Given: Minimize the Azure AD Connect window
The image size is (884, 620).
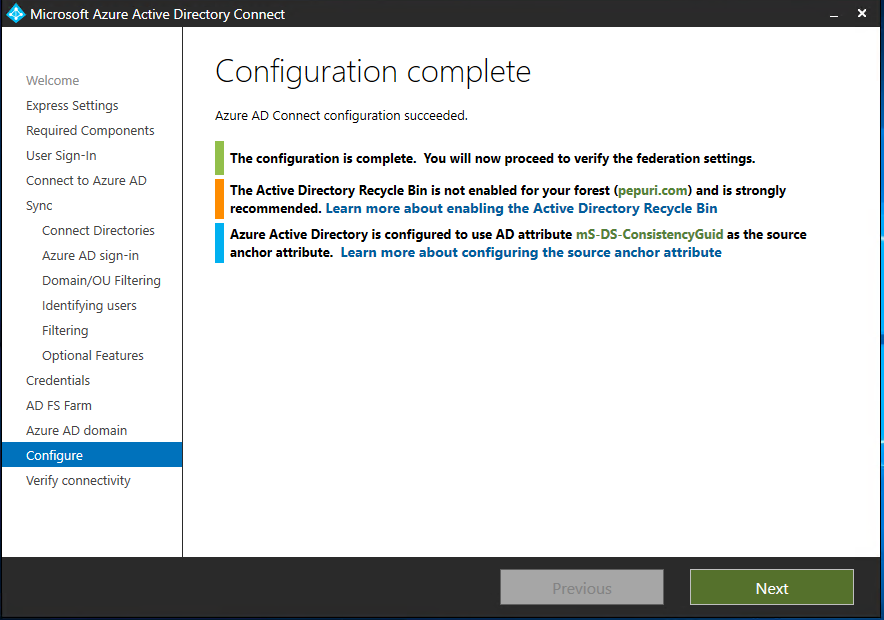Looking at the screenshot, I should click(x=834, y=14).
